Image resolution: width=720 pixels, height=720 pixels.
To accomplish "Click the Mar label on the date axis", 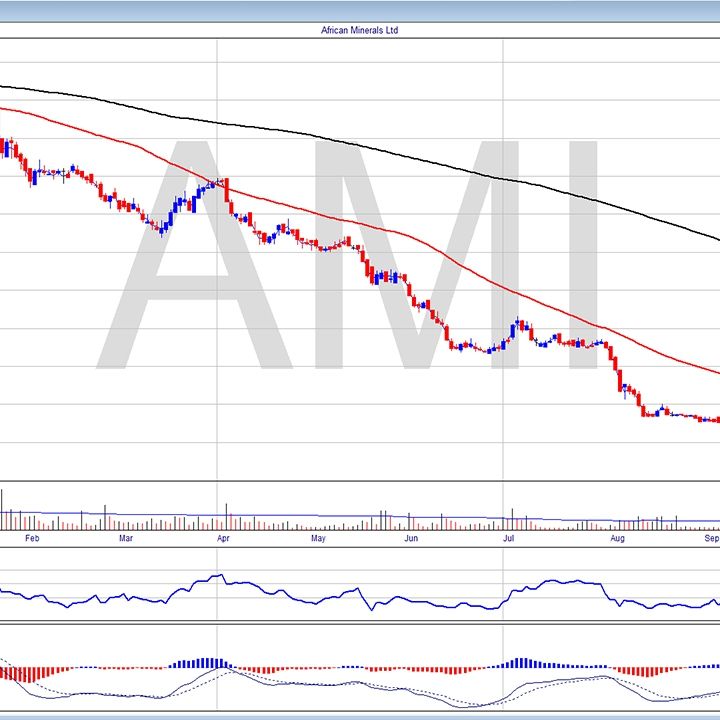I will 126,539.
